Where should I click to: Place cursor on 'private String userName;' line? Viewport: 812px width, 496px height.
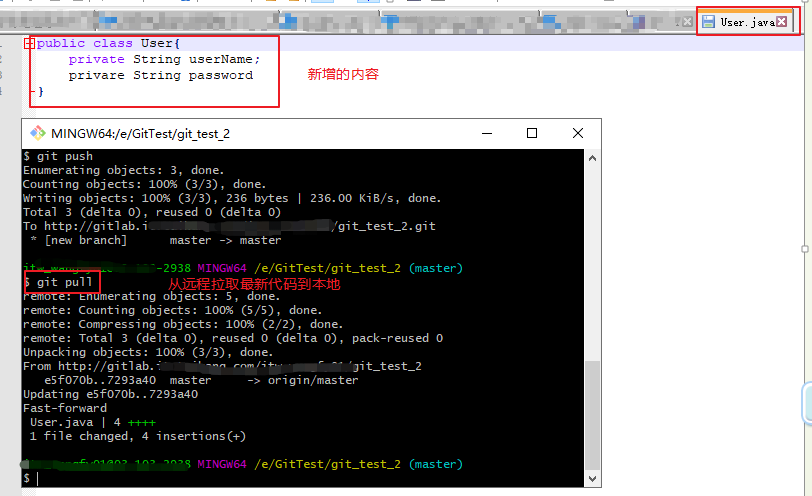click(x=164, y=60)
